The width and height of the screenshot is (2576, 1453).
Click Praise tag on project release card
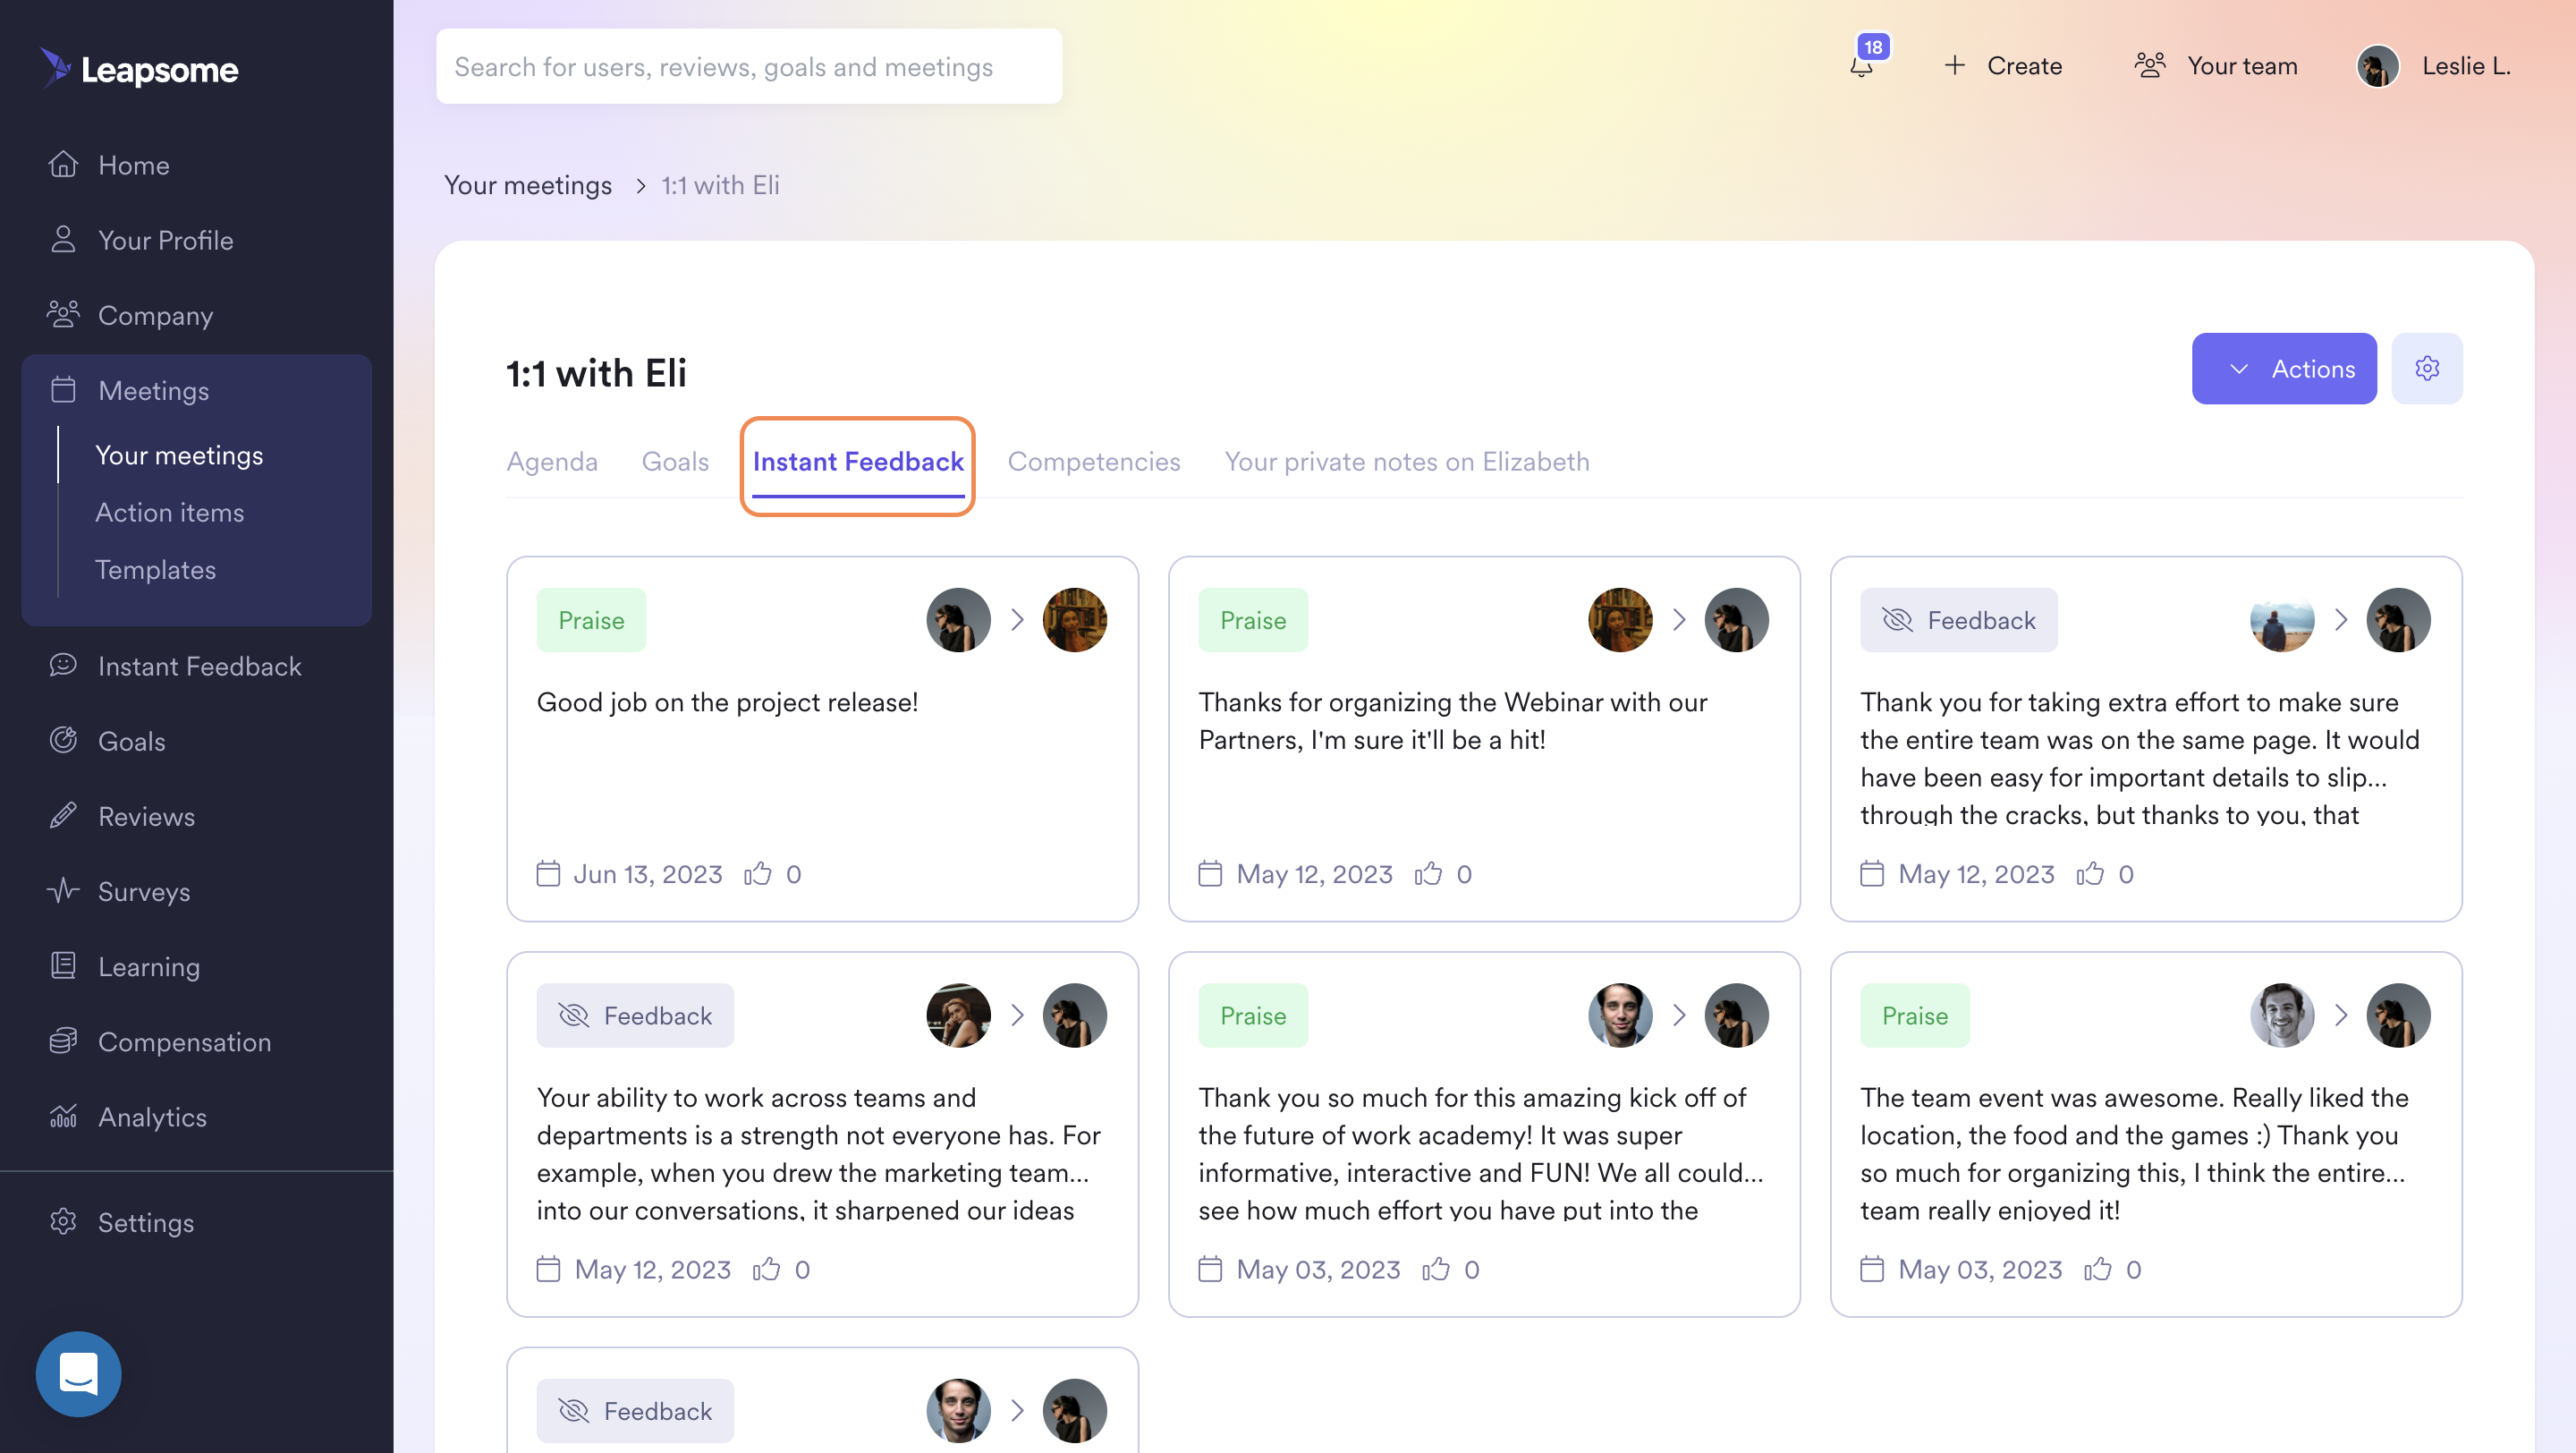[591, 620]
